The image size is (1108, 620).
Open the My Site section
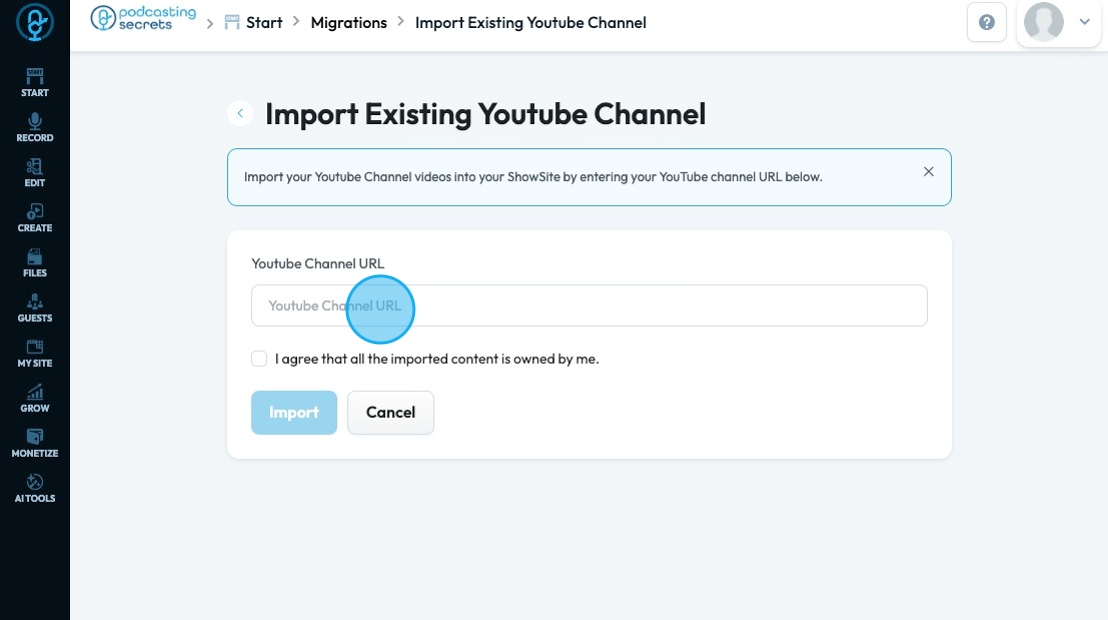[35, 353]
